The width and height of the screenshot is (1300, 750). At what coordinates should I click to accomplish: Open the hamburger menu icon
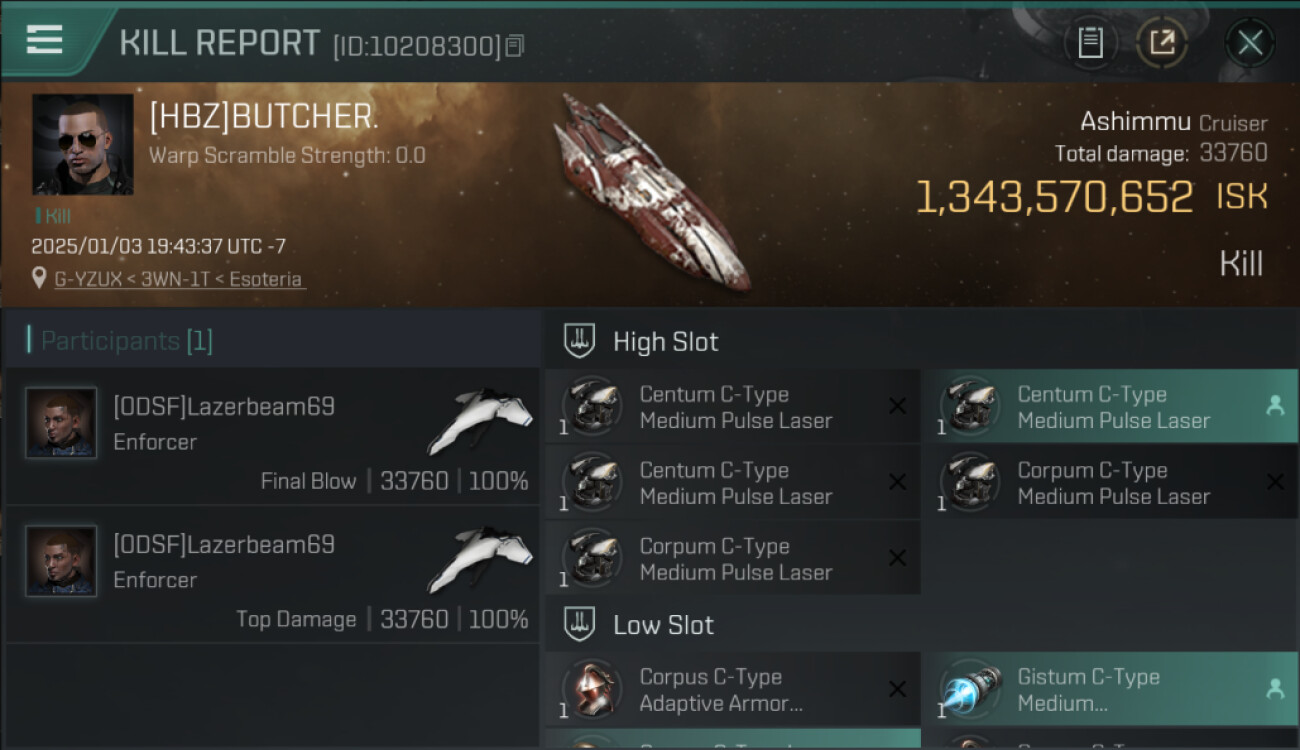coord(44,40)
